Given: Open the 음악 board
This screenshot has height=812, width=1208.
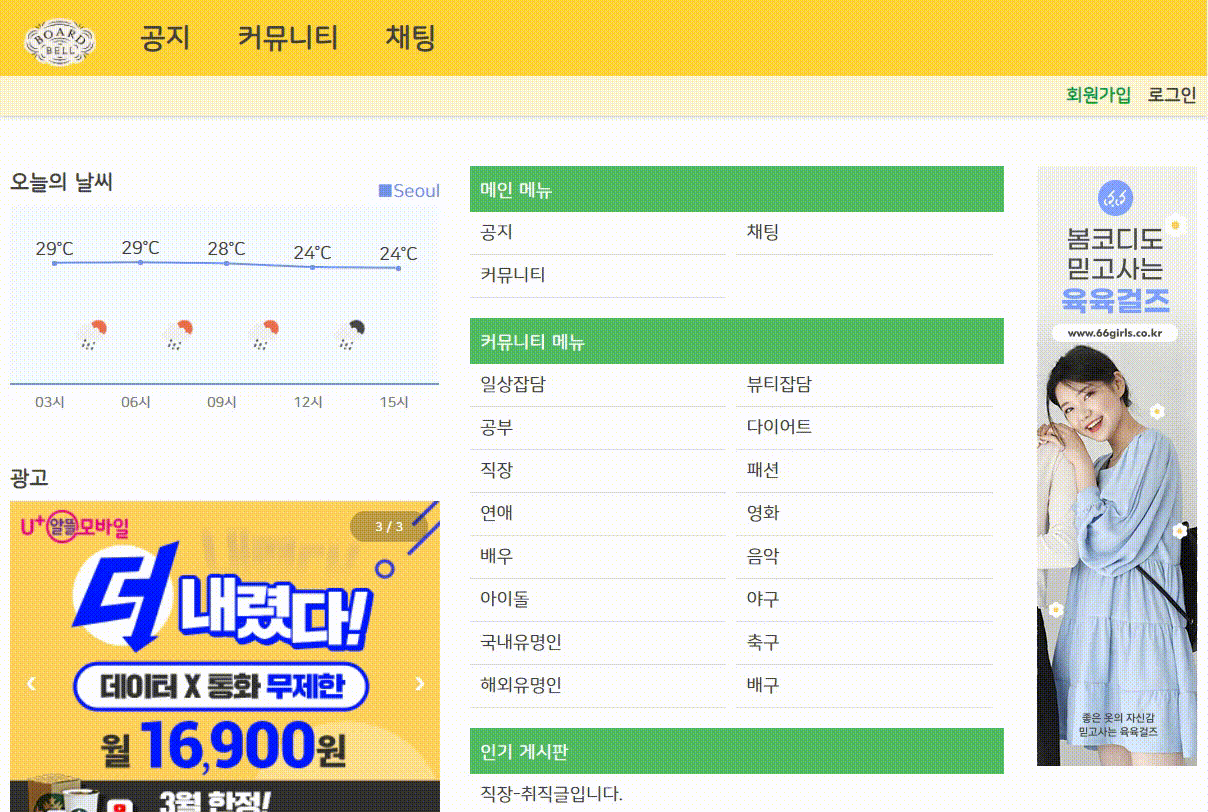Looking at the screenshot, I should (x=865, y=557).
